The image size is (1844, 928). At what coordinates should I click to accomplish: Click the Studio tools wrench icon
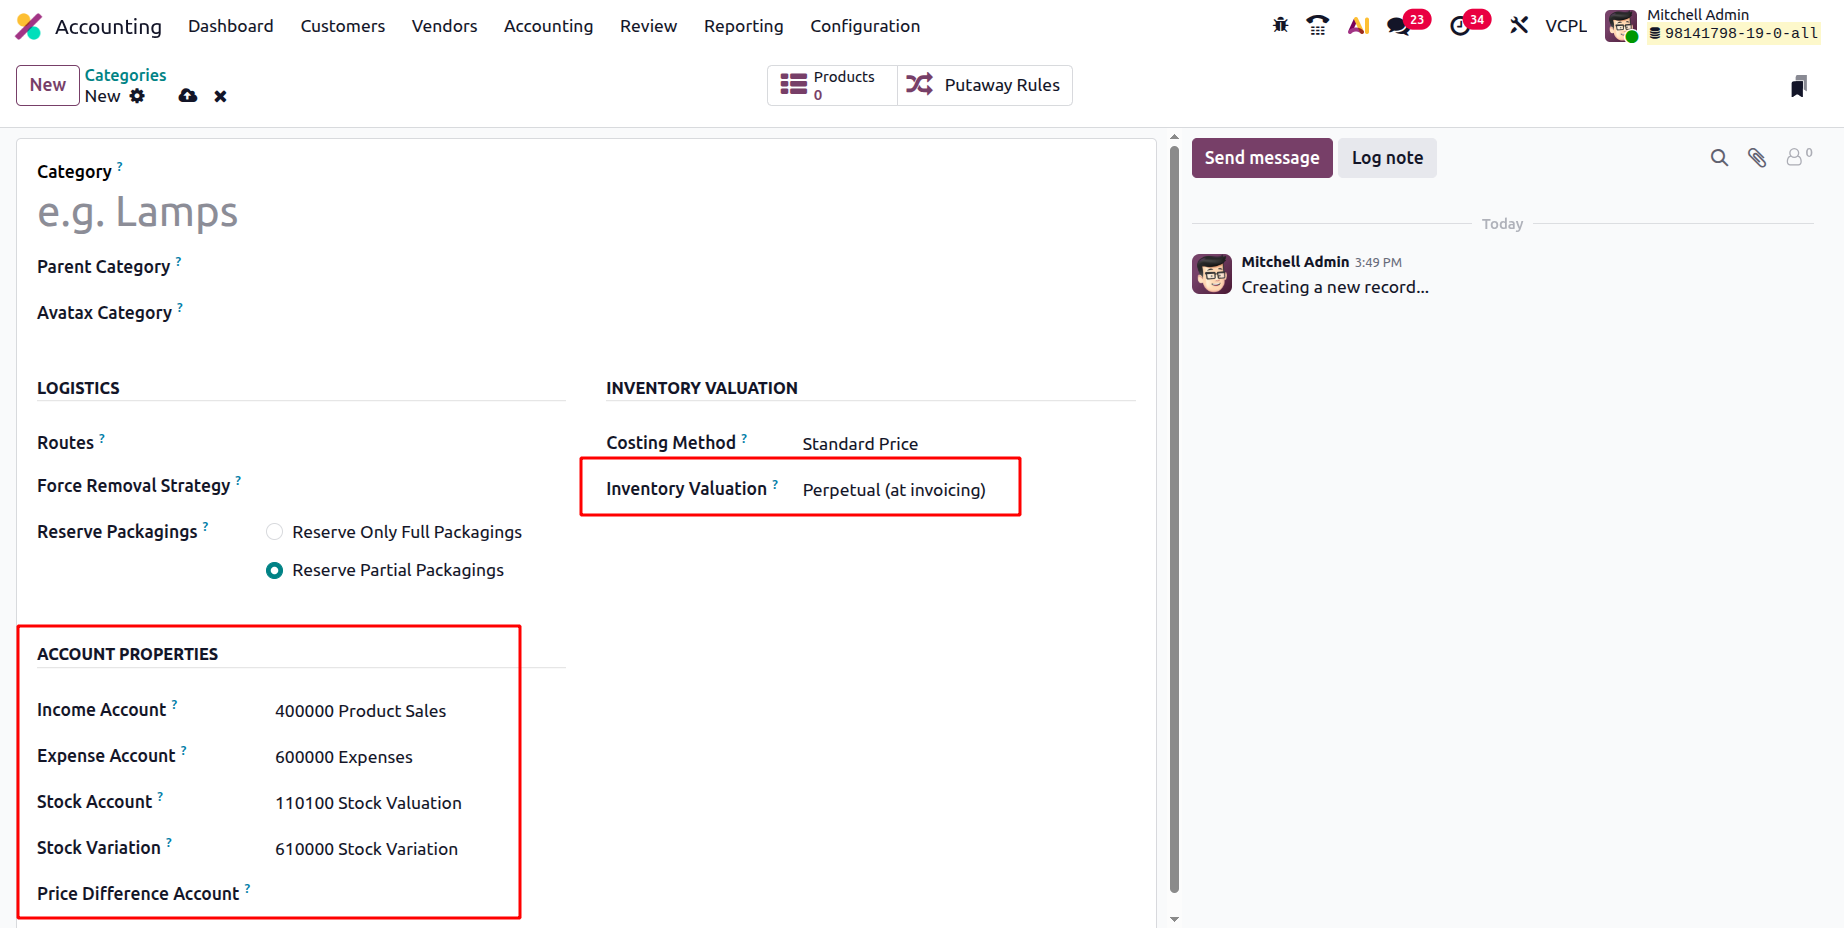click(1519, 25)
